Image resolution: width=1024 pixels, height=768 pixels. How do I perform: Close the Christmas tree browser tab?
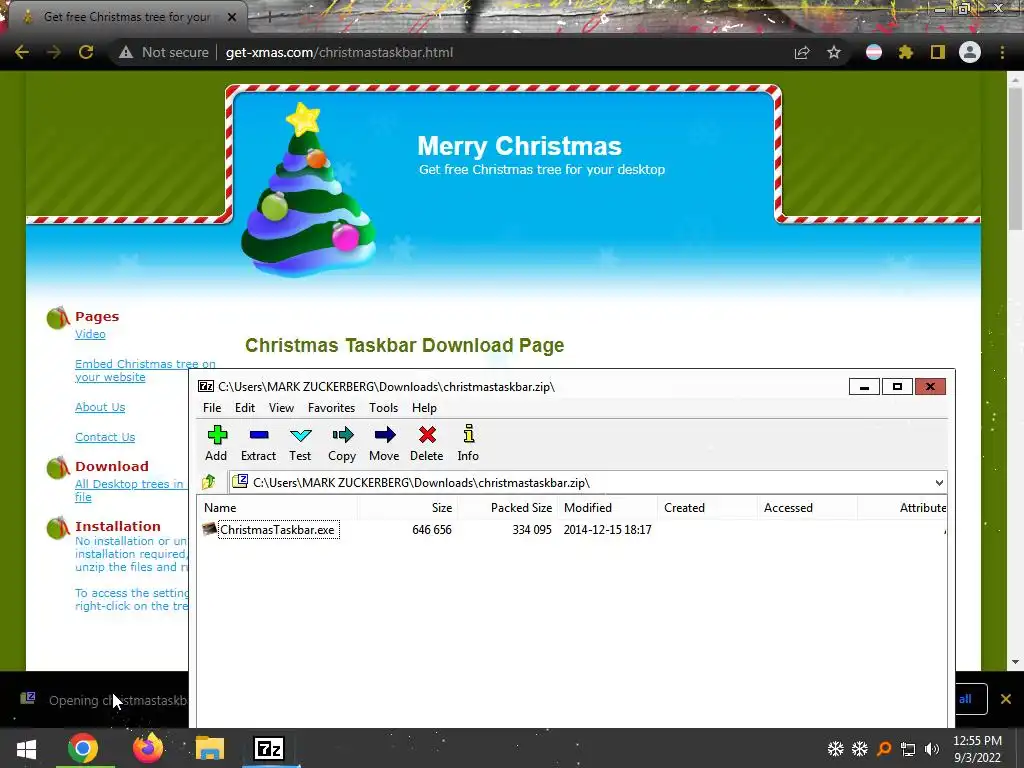[x=232, y=17]
